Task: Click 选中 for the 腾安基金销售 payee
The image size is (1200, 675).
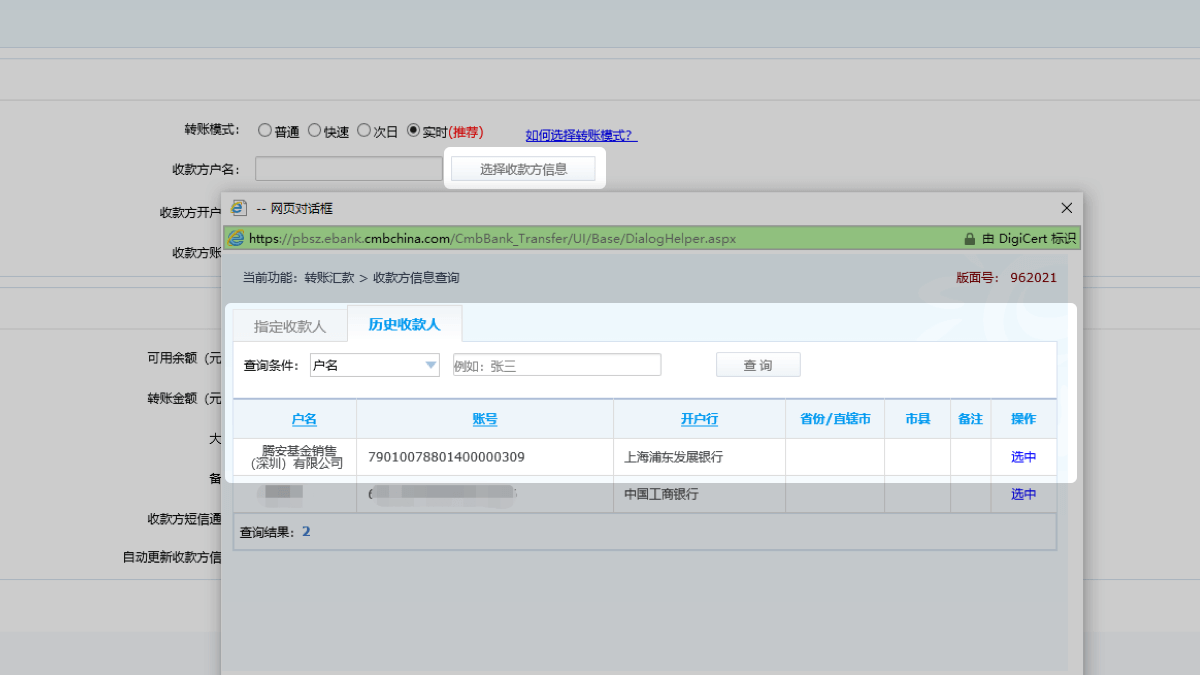Action: [1023, 457]
